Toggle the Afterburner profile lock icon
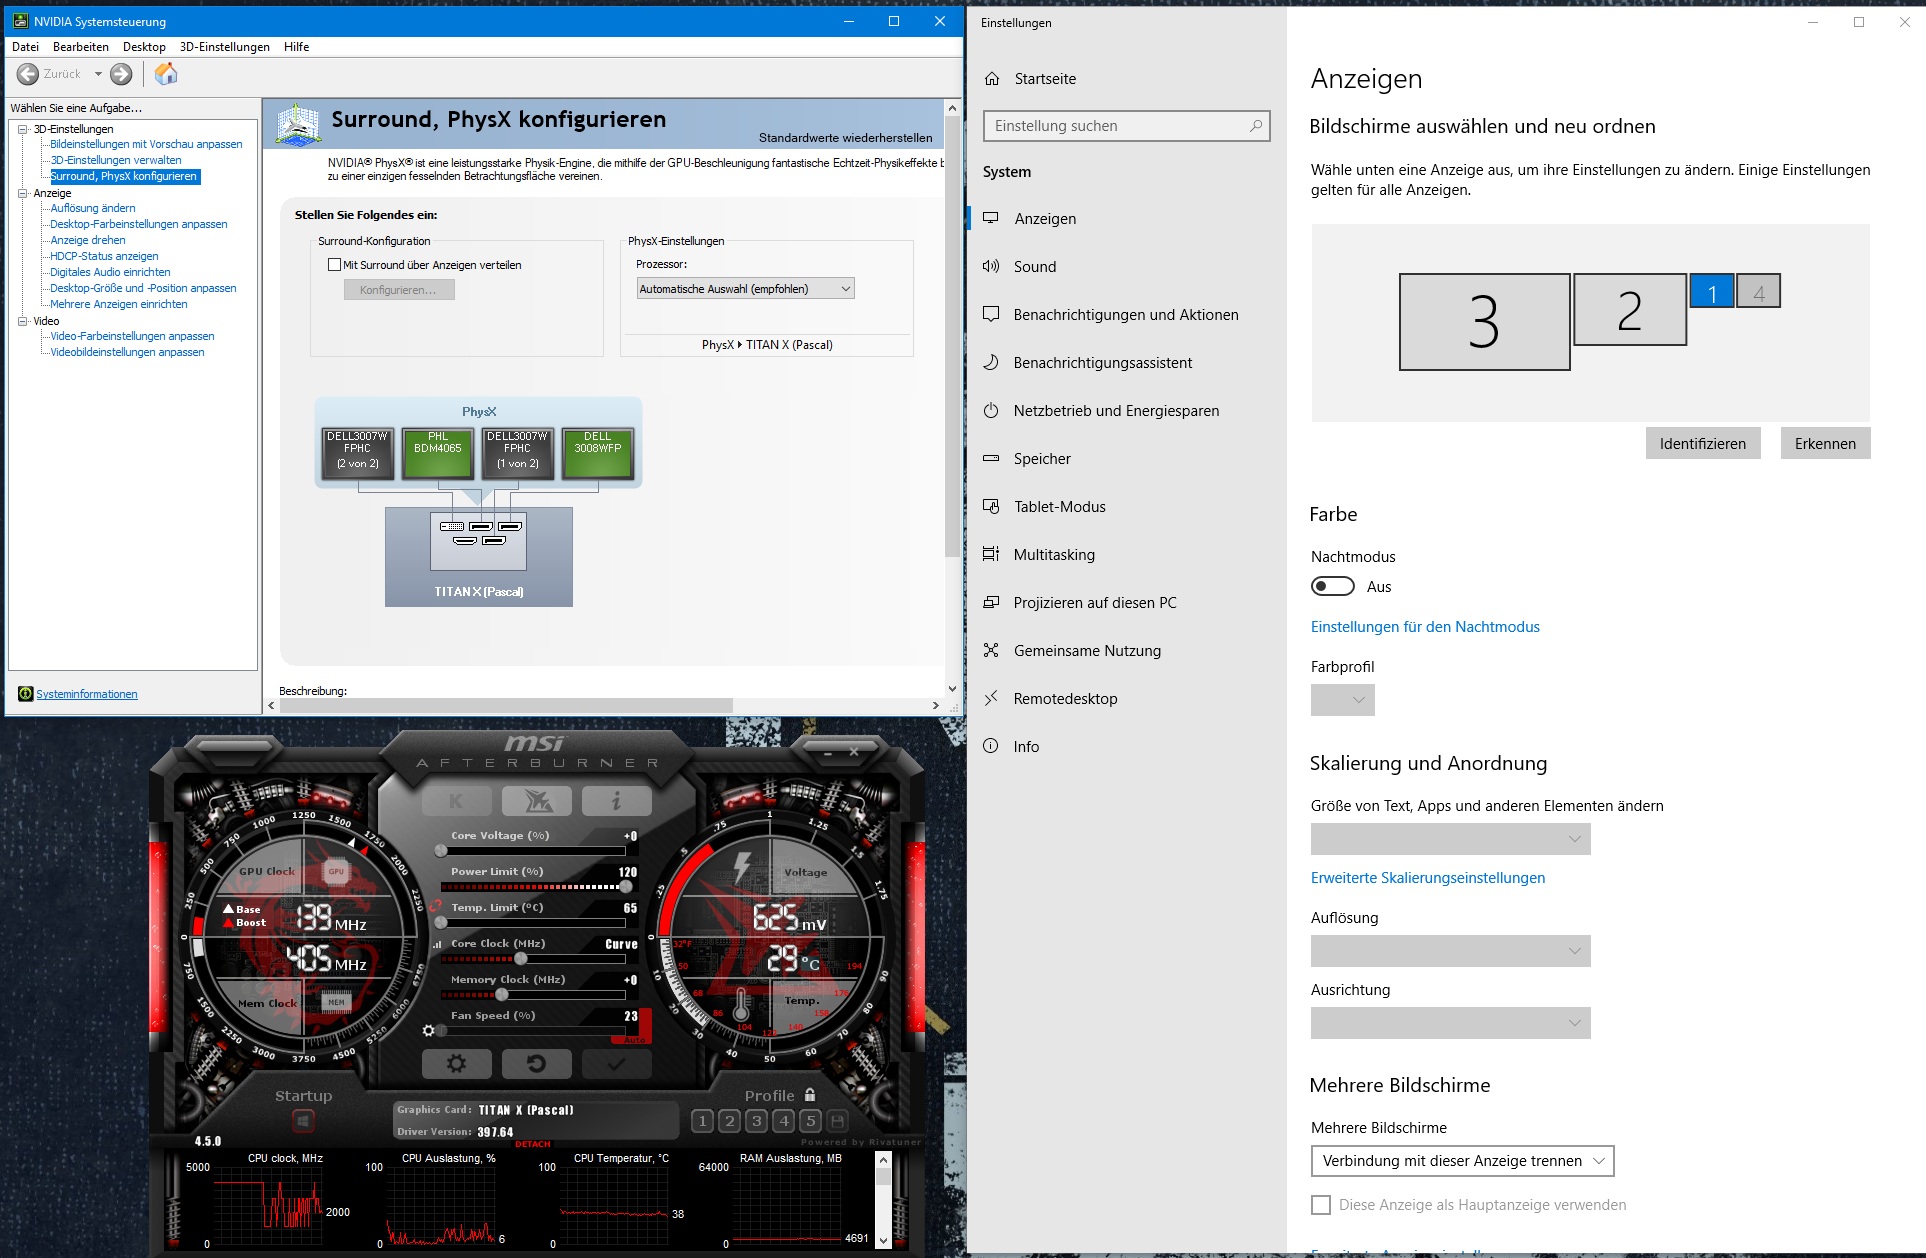The height and width of the screenshot is (1258, 1926). [x=810, y=1095]
